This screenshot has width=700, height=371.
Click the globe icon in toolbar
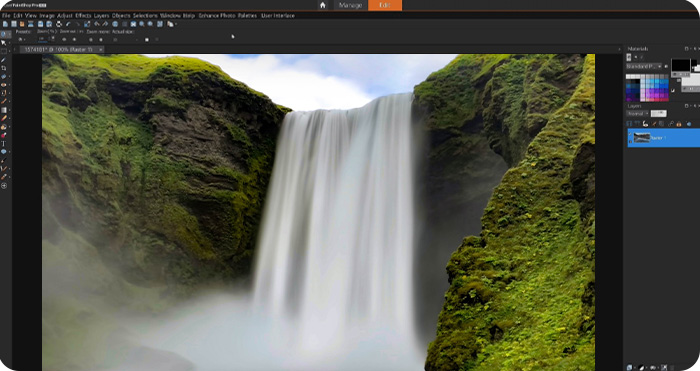pos(115,24)
